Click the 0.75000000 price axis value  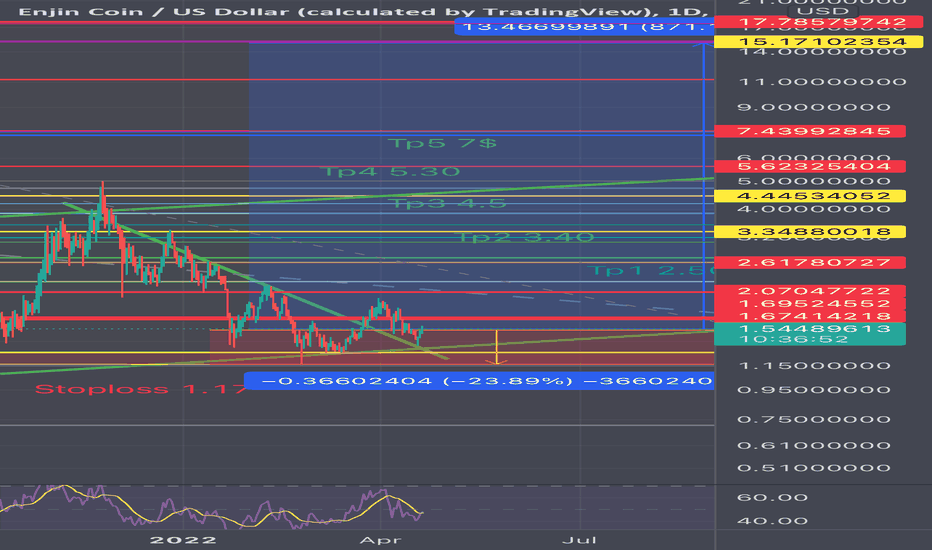click(814, 420)
